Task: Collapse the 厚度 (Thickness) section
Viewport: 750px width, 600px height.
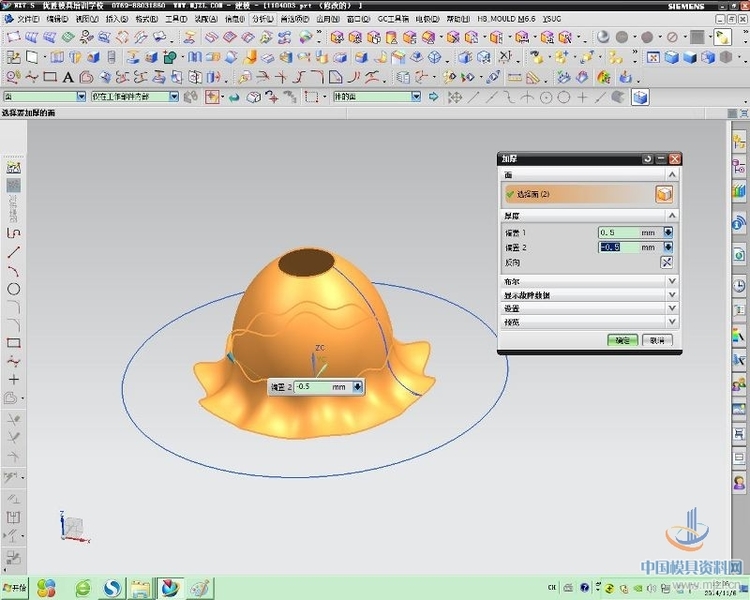Action: pyautogui.click(x=672, y=216)
